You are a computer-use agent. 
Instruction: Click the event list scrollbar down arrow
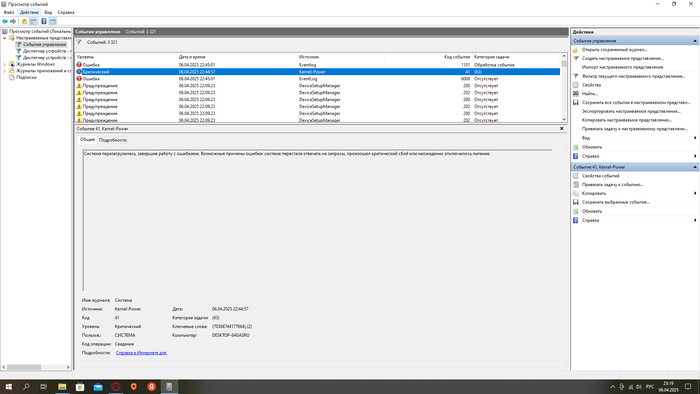[564, 119]
